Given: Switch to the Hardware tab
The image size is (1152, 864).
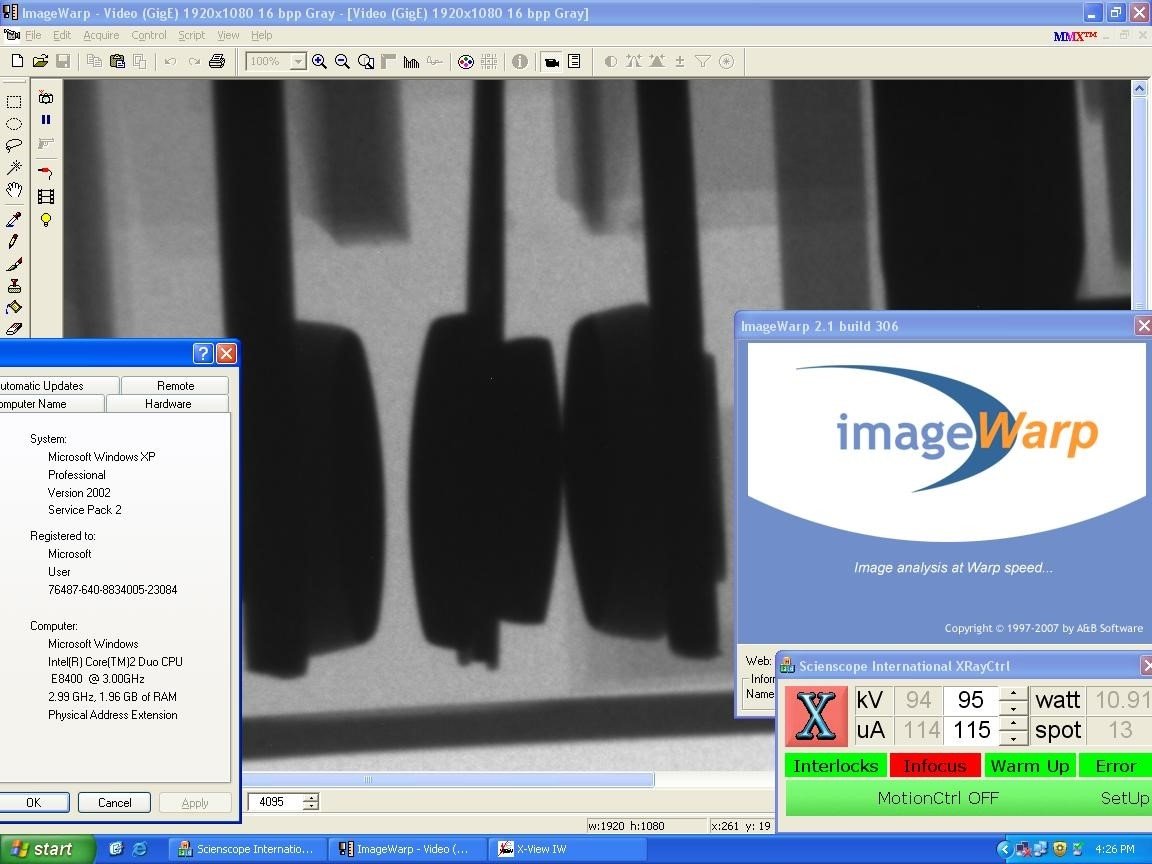Looking at the screenshot, I should click(x=168, y=404).
